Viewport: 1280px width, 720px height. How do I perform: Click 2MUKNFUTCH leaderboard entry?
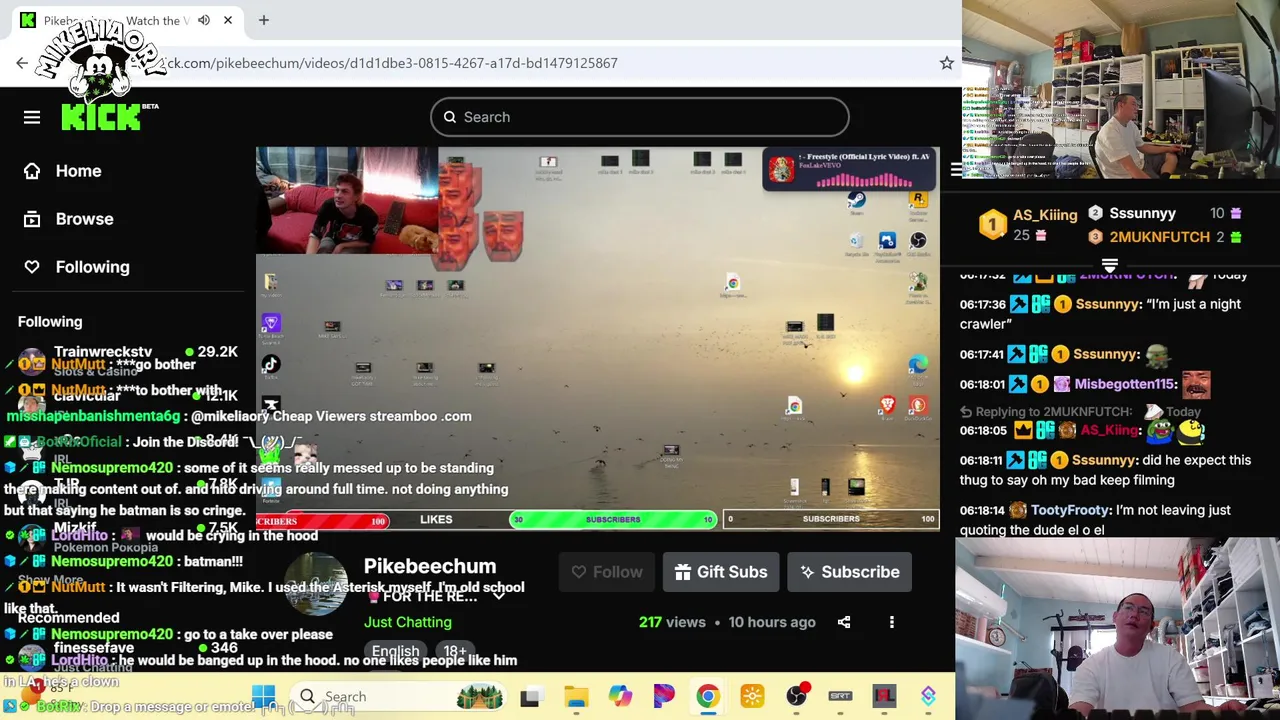[1159, 237]
